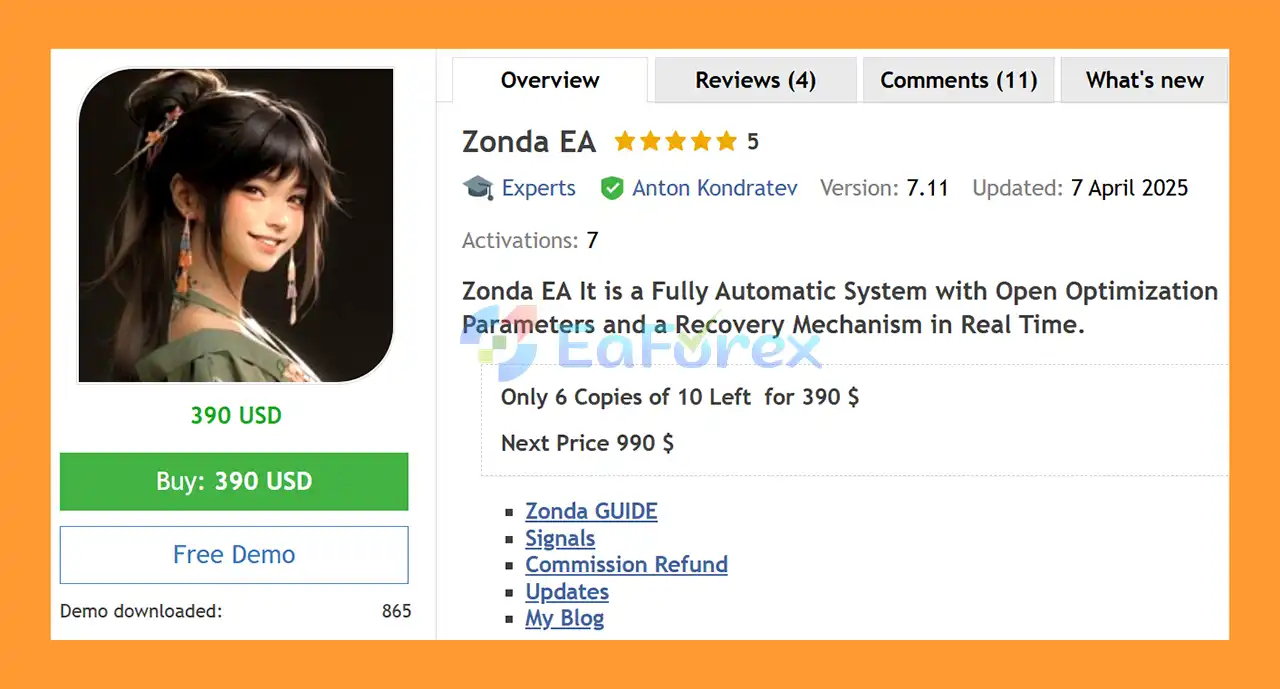1280x689 pixels.
Task: Click the graduation cap Experts icon
Action: coord(478,188)
